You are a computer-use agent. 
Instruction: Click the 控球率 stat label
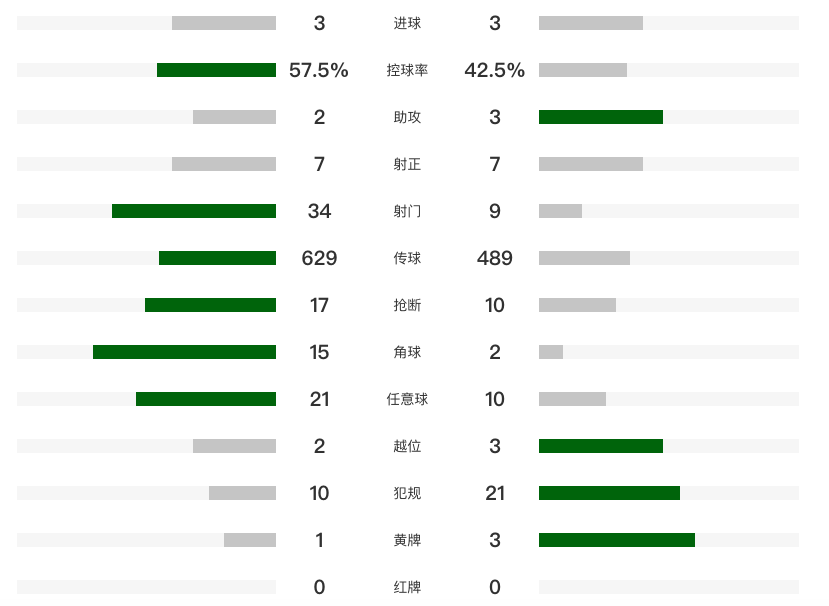pyautogui.click(x=407, y=70)
